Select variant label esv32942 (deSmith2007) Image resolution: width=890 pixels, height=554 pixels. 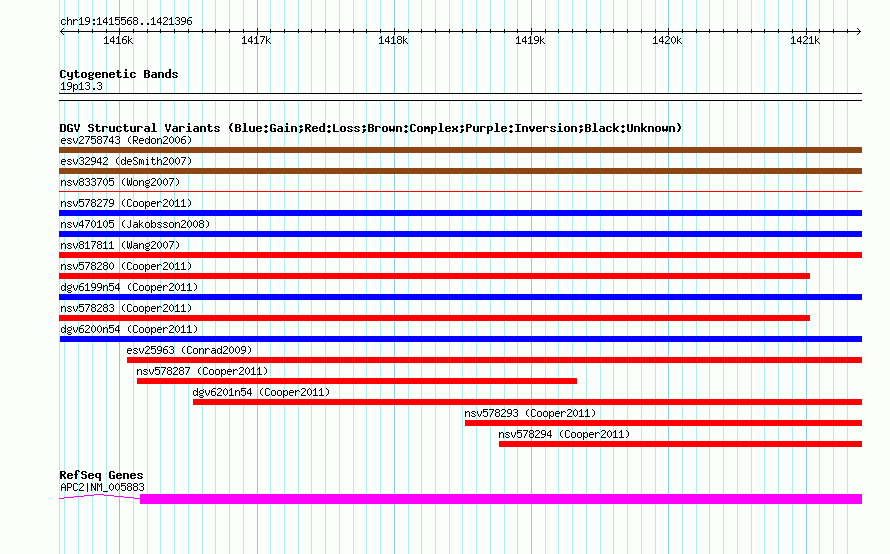[126, 161]
